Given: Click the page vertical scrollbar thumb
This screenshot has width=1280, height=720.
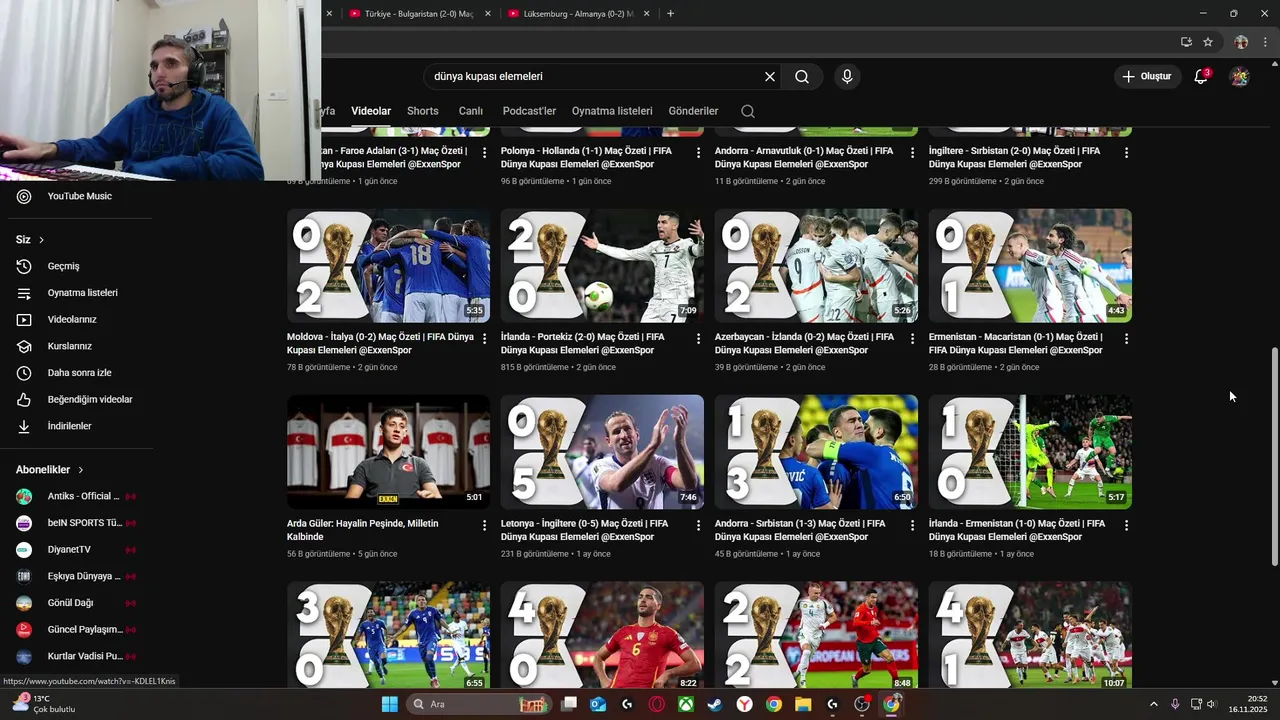Looking at the screenshot, I should click(x=1274, y=458).
